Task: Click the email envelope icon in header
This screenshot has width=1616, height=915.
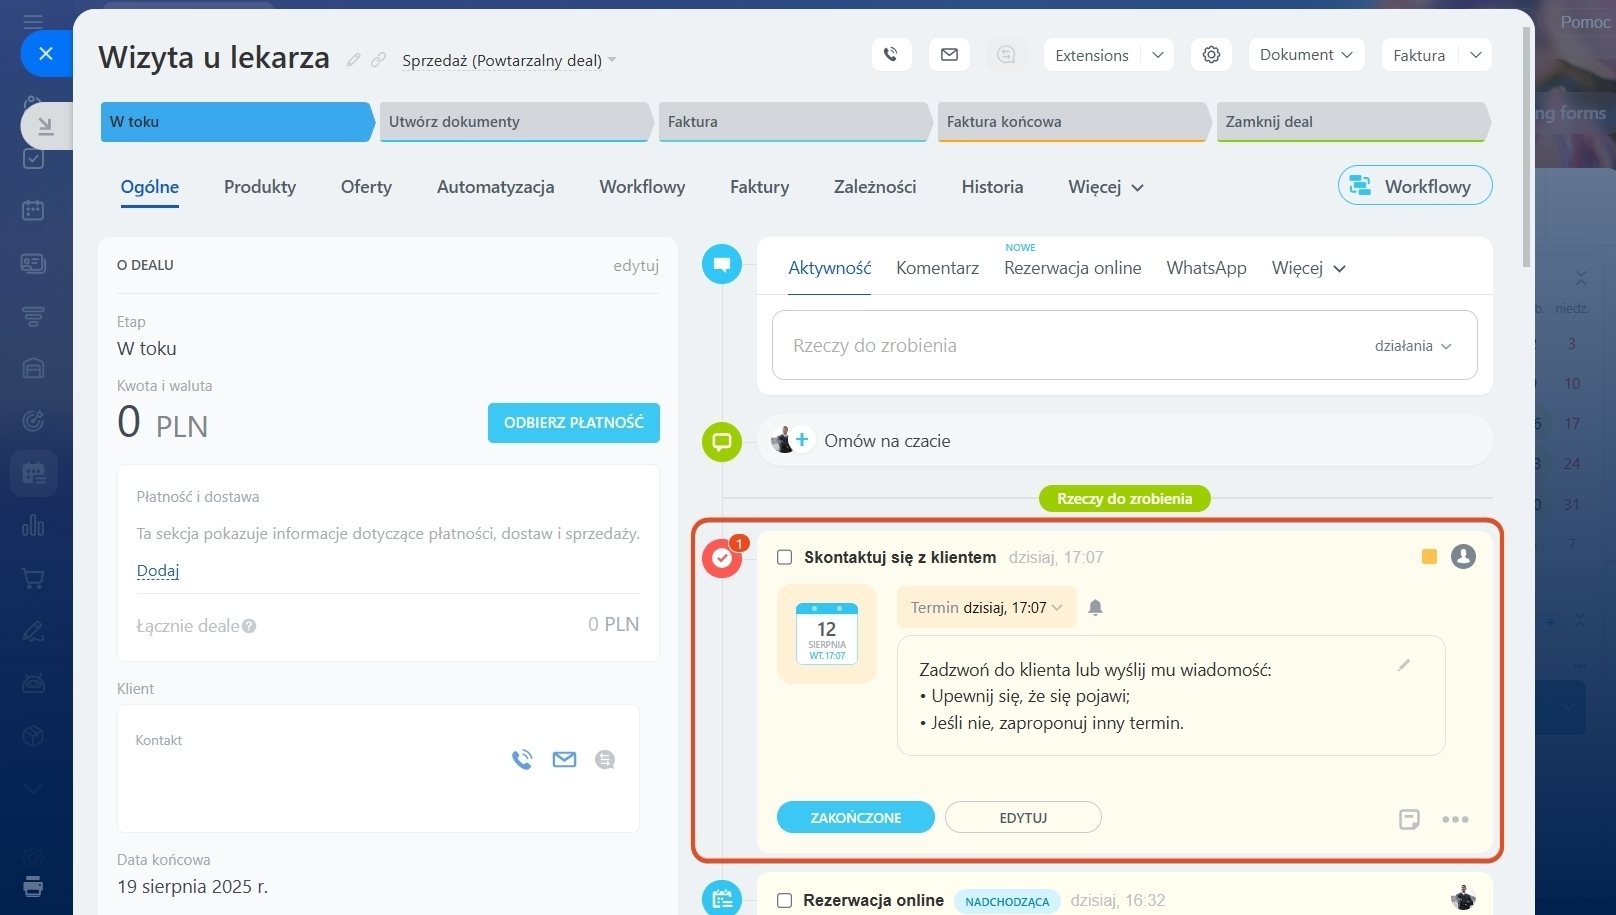Action: (949, 55)
